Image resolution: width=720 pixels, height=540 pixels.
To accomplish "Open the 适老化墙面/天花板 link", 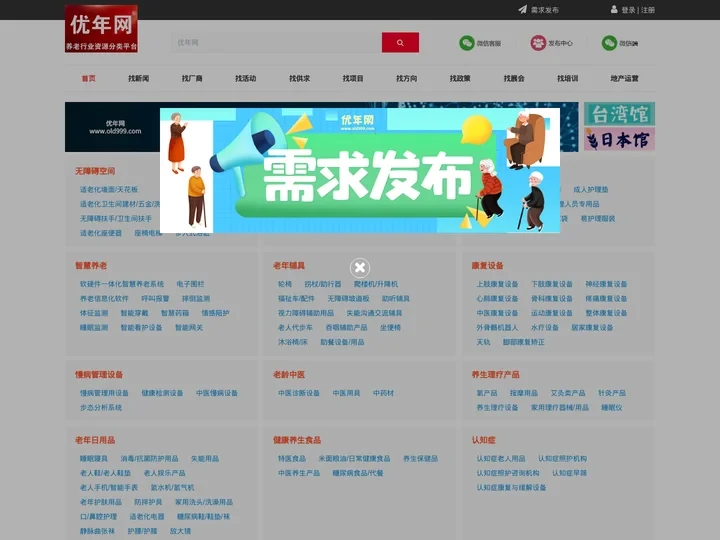I will [x=109, y=189].
